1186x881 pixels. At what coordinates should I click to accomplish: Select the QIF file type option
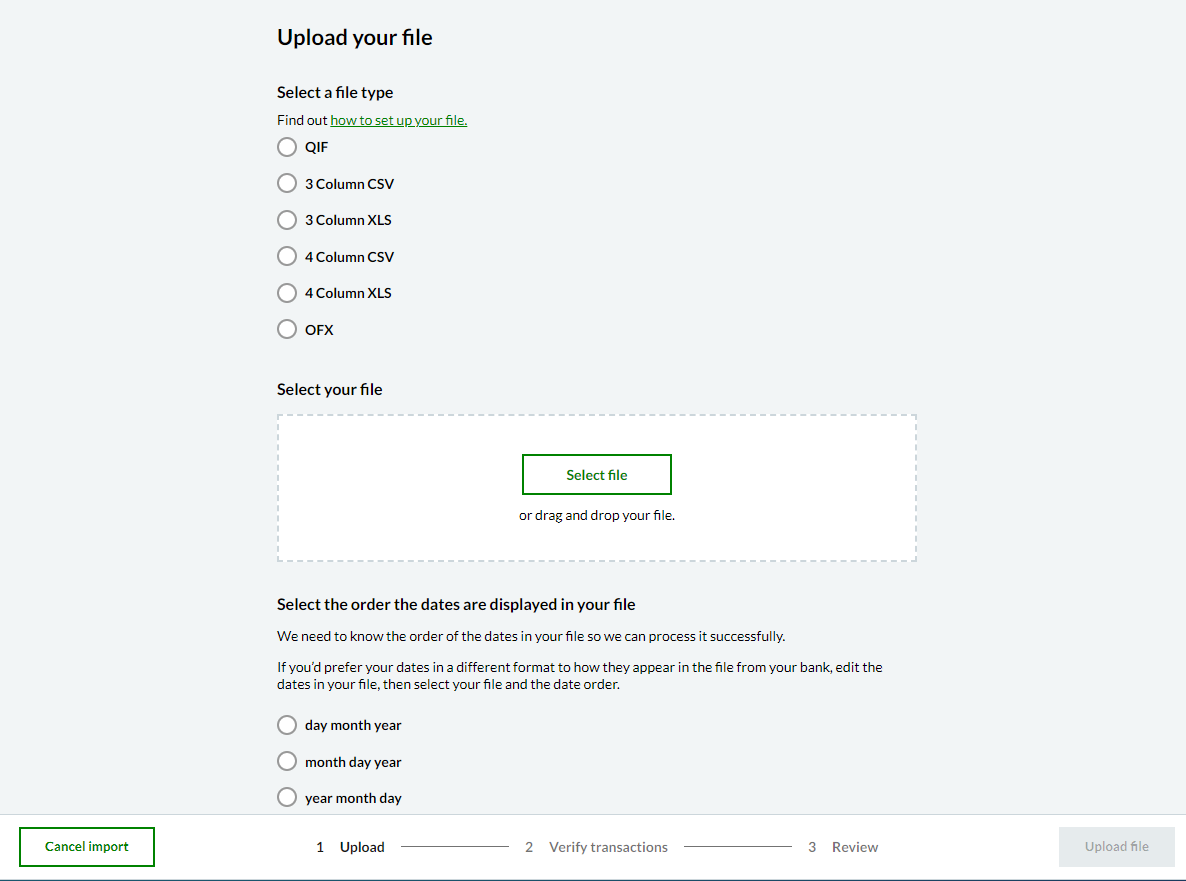(287, 148)
